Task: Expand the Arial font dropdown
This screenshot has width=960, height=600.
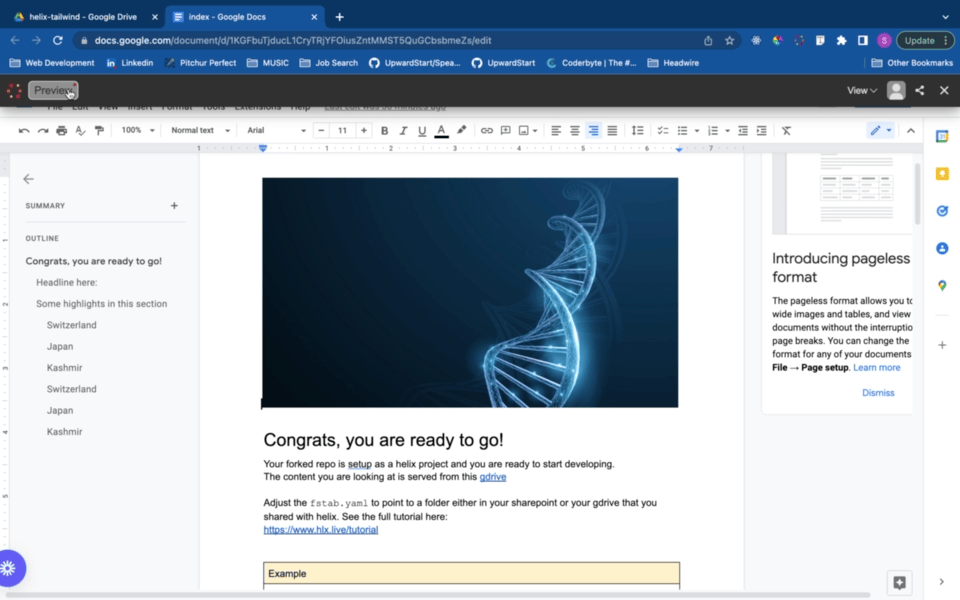Action: click(276, 131)
